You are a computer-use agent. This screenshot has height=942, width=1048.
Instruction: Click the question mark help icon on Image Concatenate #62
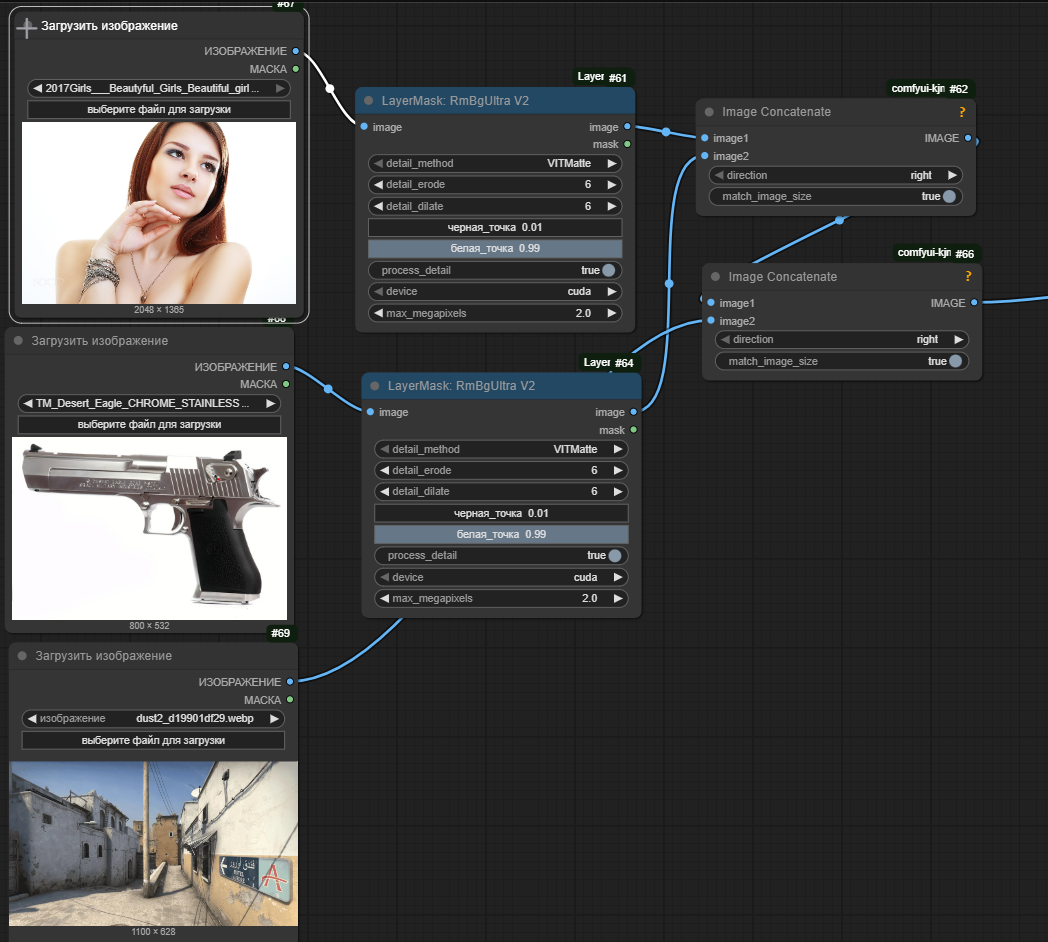[x=961, y=112]
